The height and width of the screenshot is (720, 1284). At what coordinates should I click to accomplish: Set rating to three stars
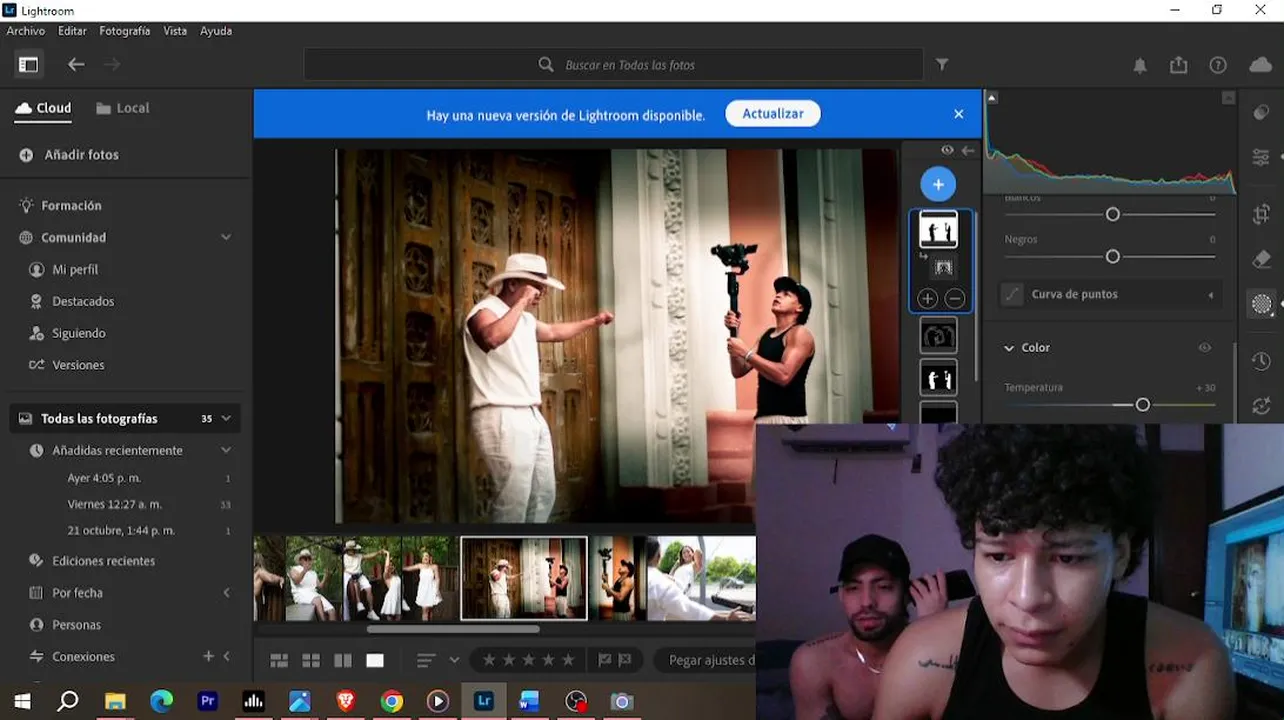(x=529, y=660)
